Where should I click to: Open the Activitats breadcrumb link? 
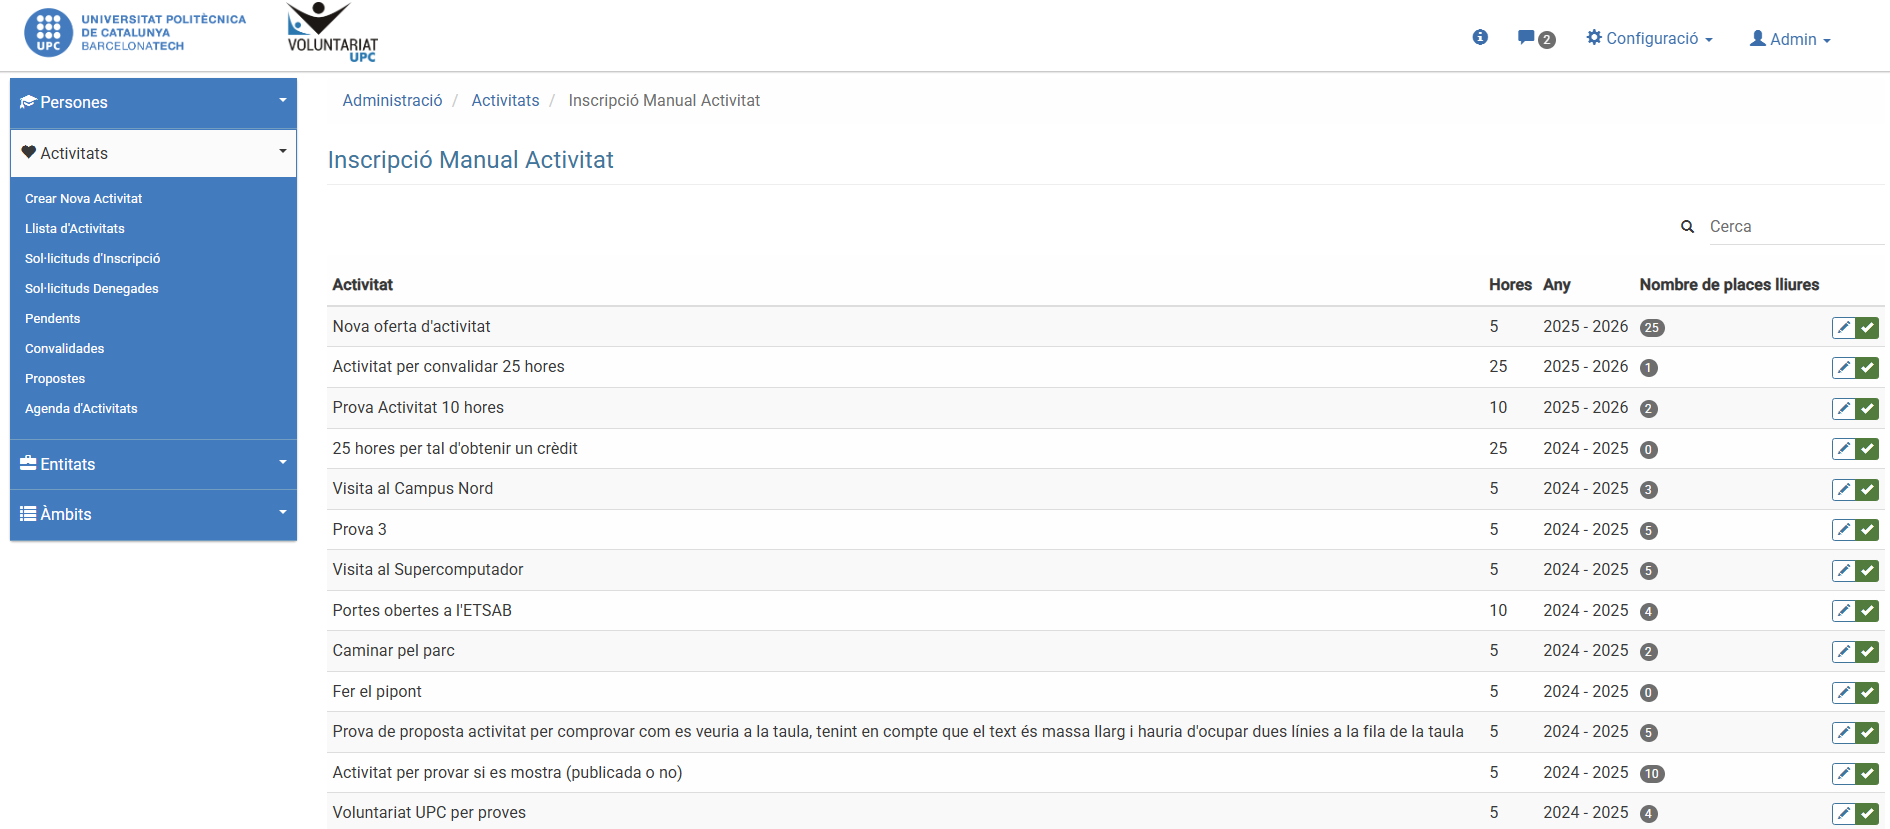[x=505, y=101]
